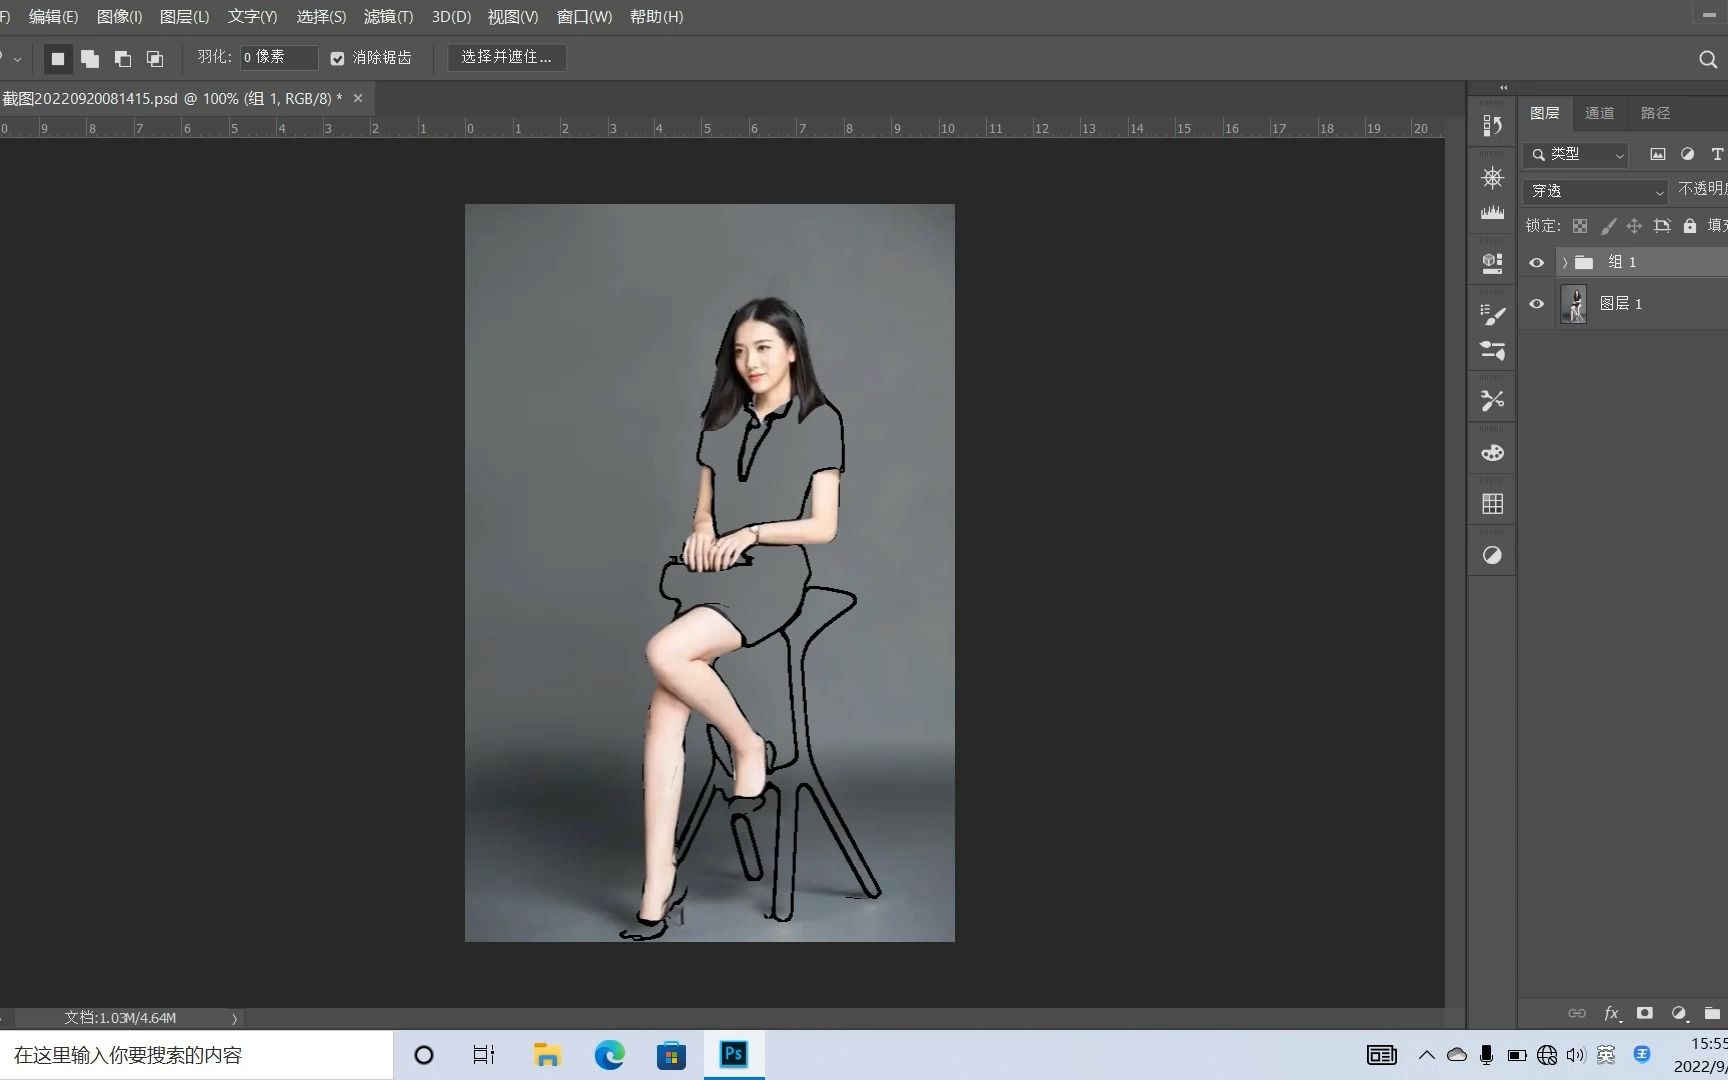Hide the 图层 1 layer

(x=1537, y=304)
